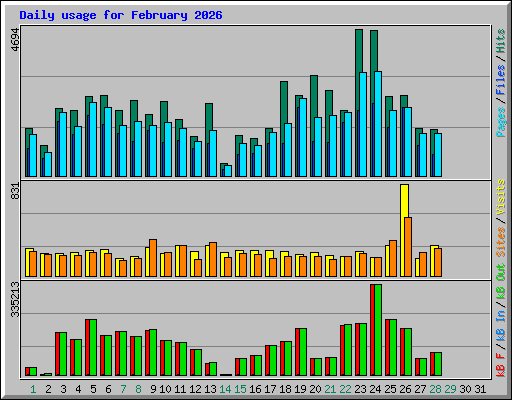Click the 'Files' legend label
The height and width of the screenshot is (400, 512).
coord(501,80)
